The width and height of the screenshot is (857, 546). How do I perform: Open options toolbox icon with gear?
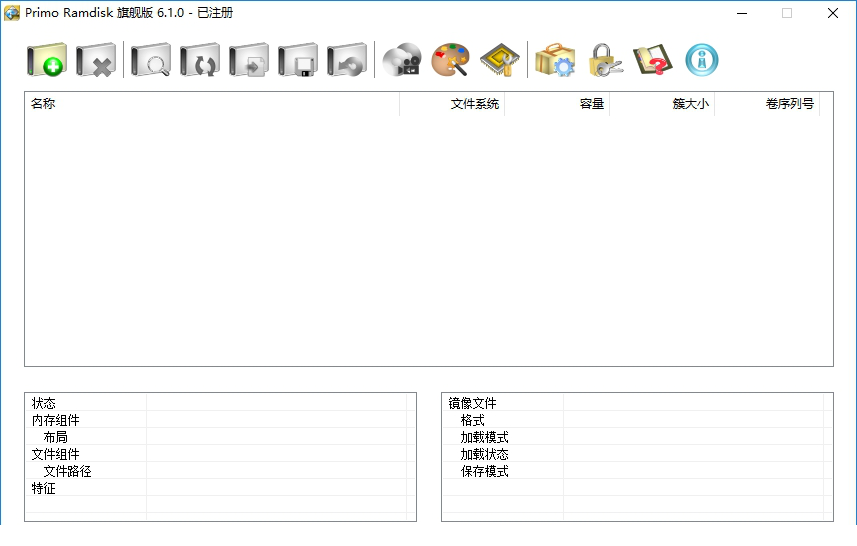[x=555, y=60]
